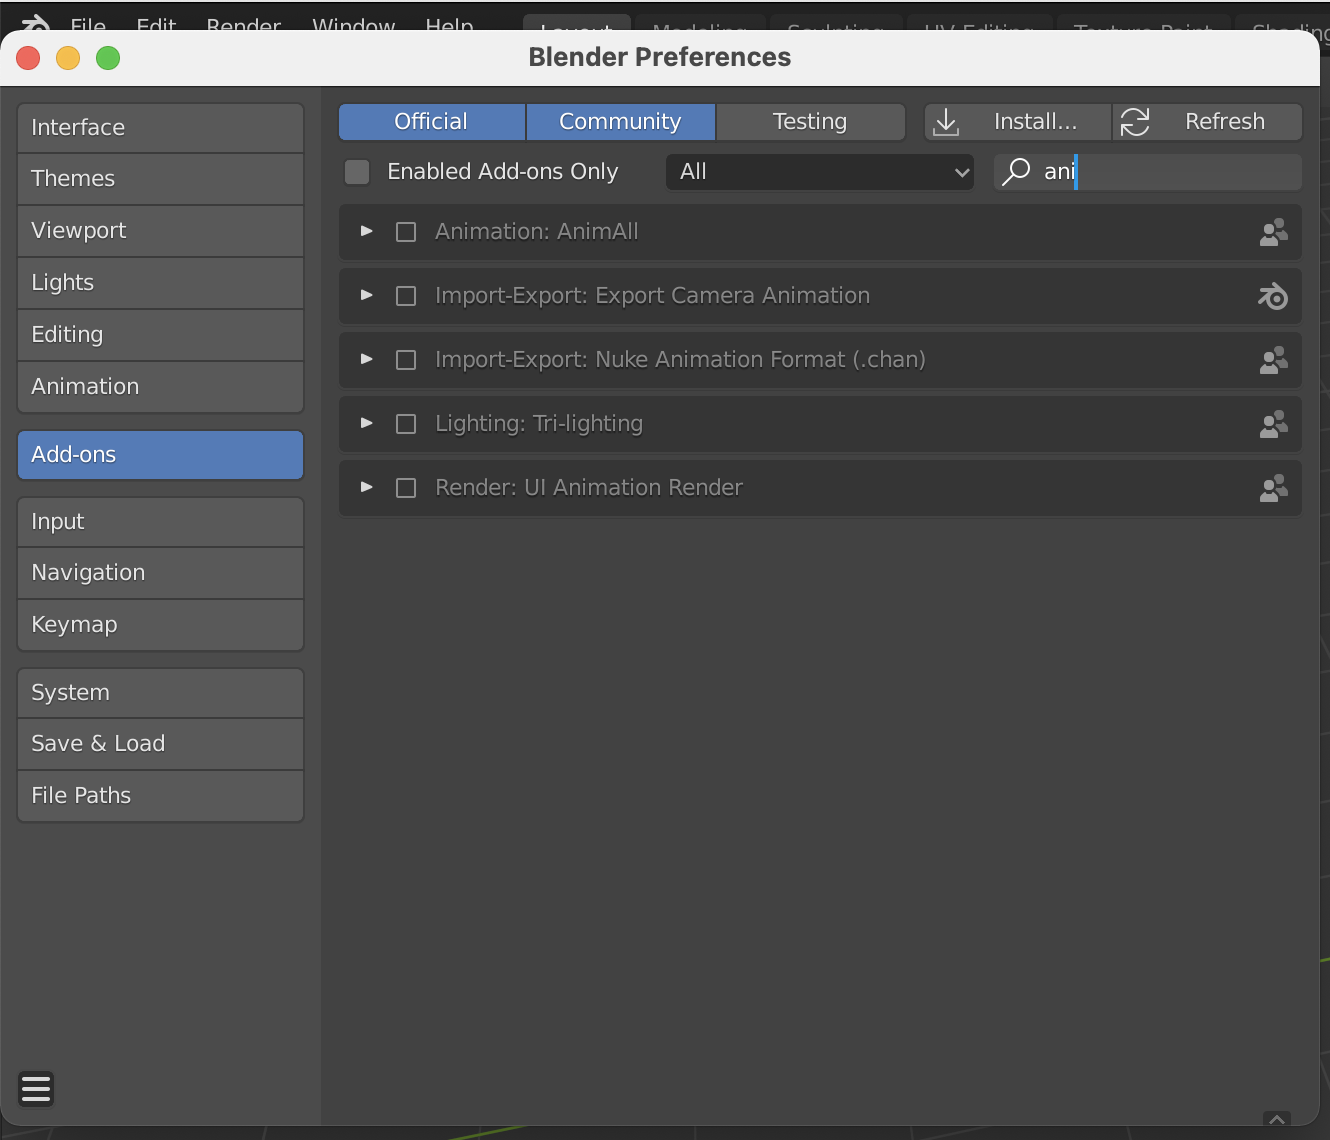
Task: Enable the Export Camera Animation add-on checkbox
Action: point(406,296)
